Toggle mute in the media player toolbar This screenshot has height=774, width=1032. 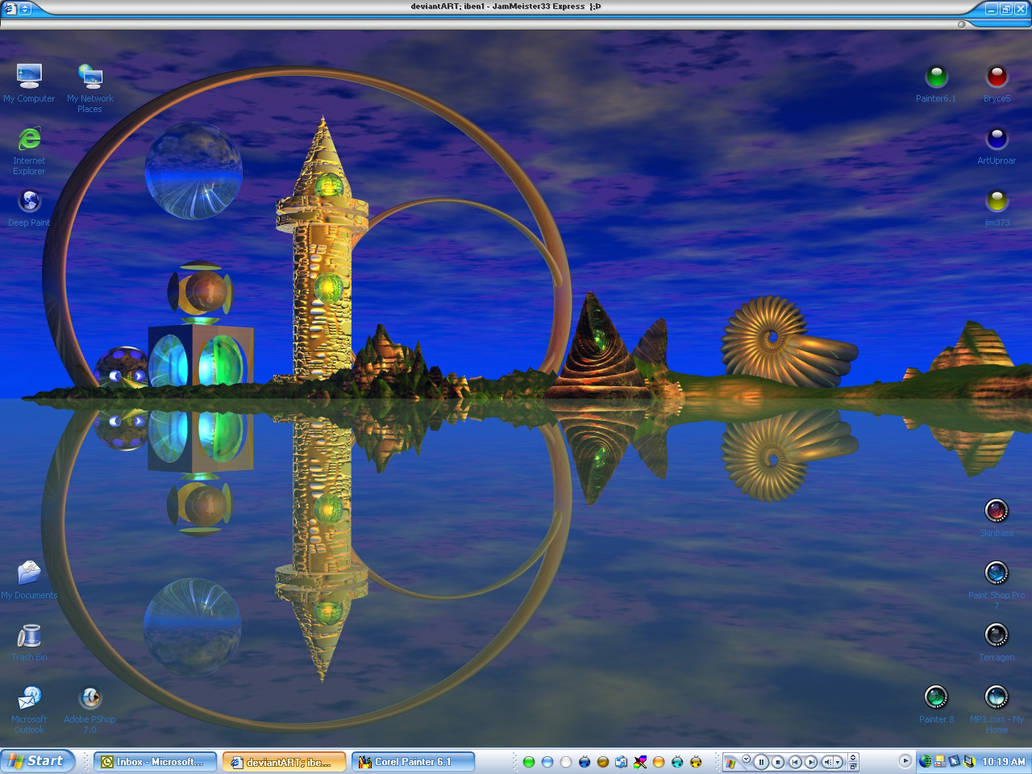(827, 762)
